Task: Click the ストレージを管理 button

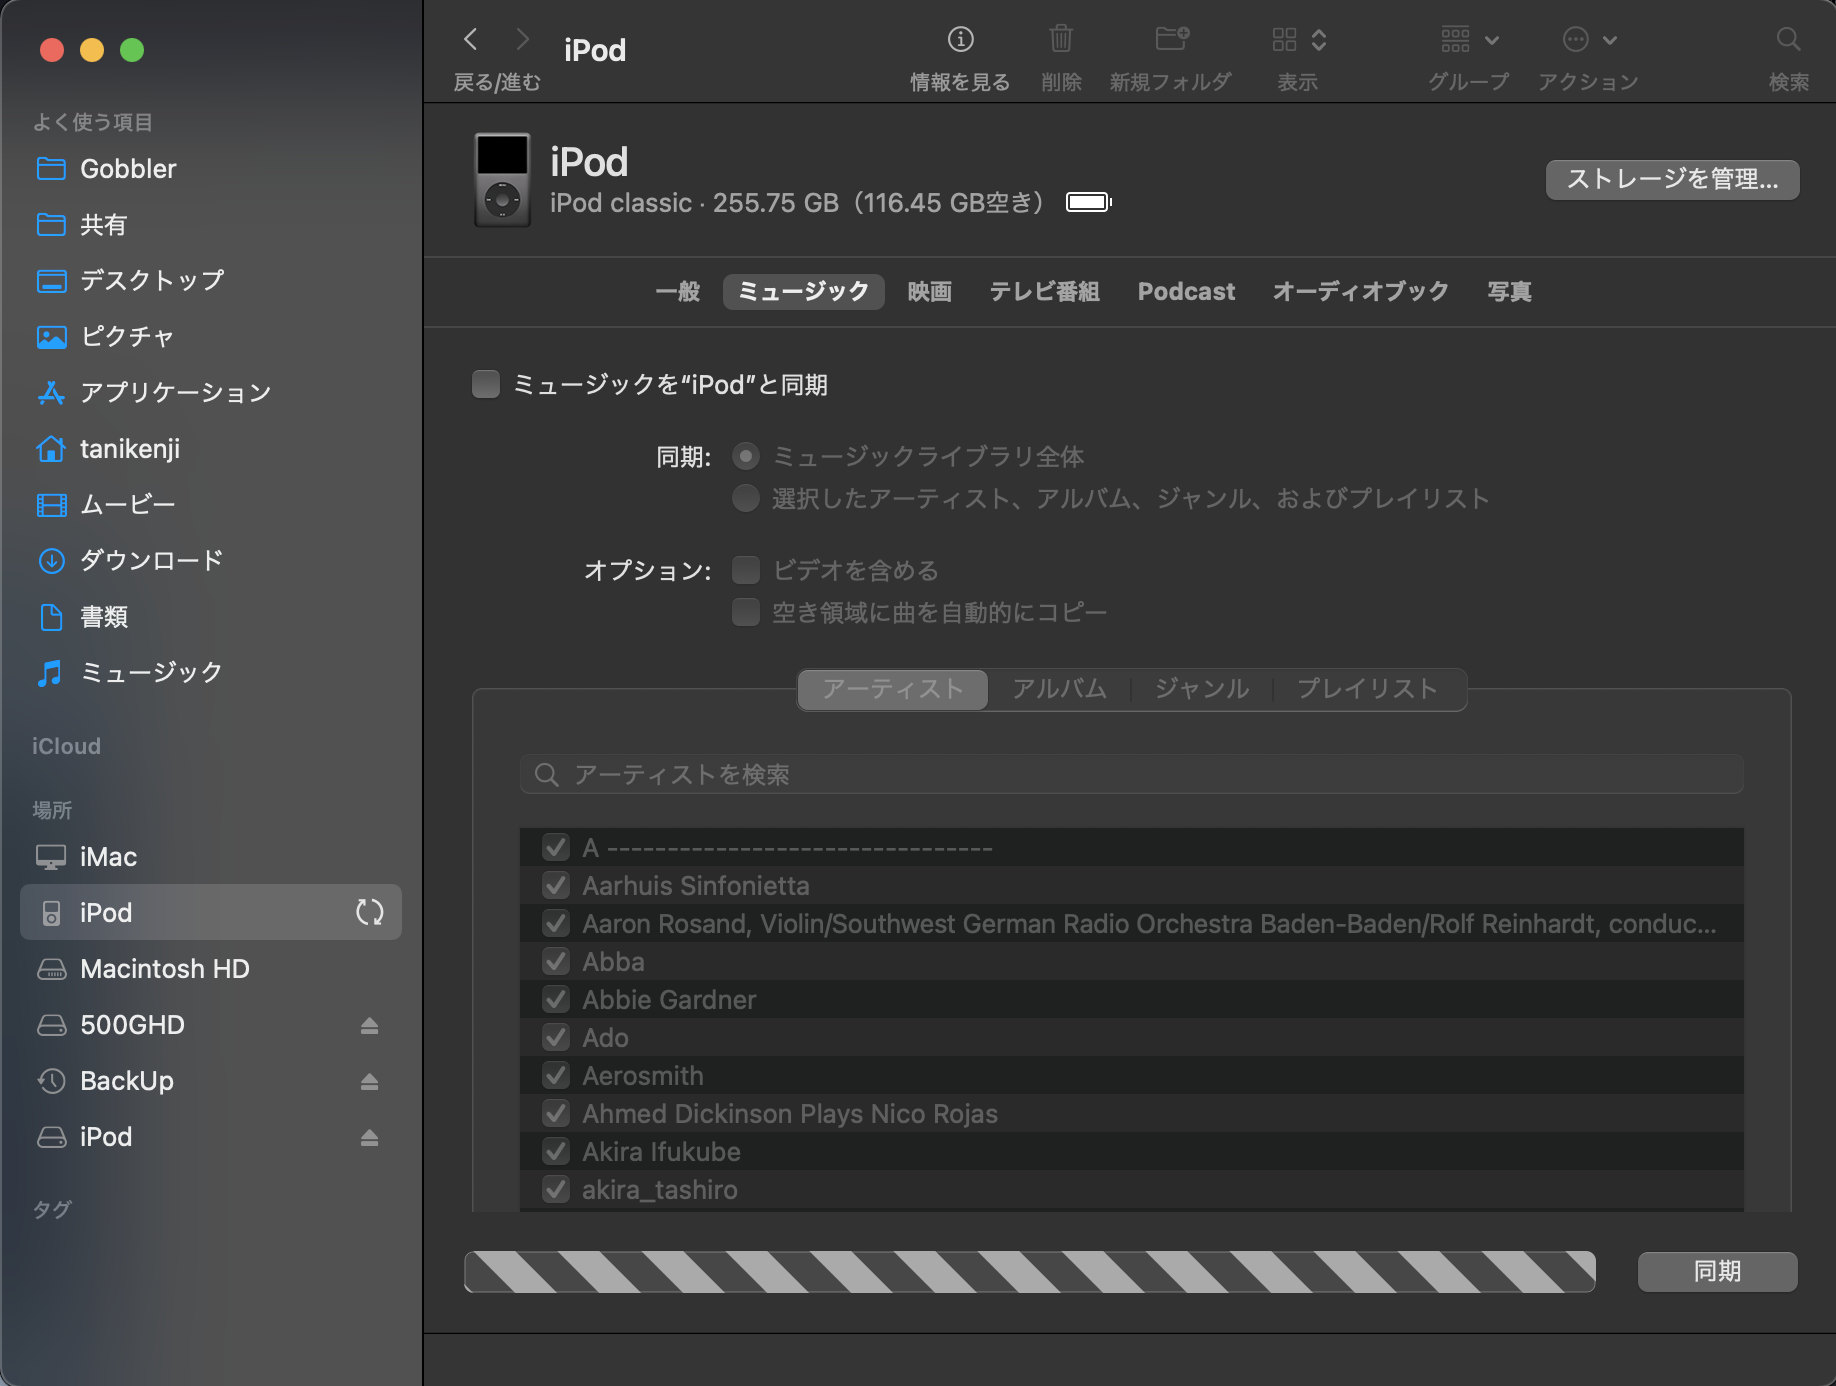Action: tap(1672, 180)
